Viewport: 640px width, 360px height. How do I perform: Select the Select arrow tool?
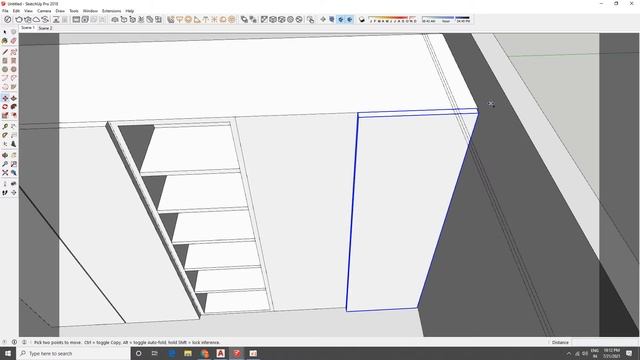(x=5, y=32)
